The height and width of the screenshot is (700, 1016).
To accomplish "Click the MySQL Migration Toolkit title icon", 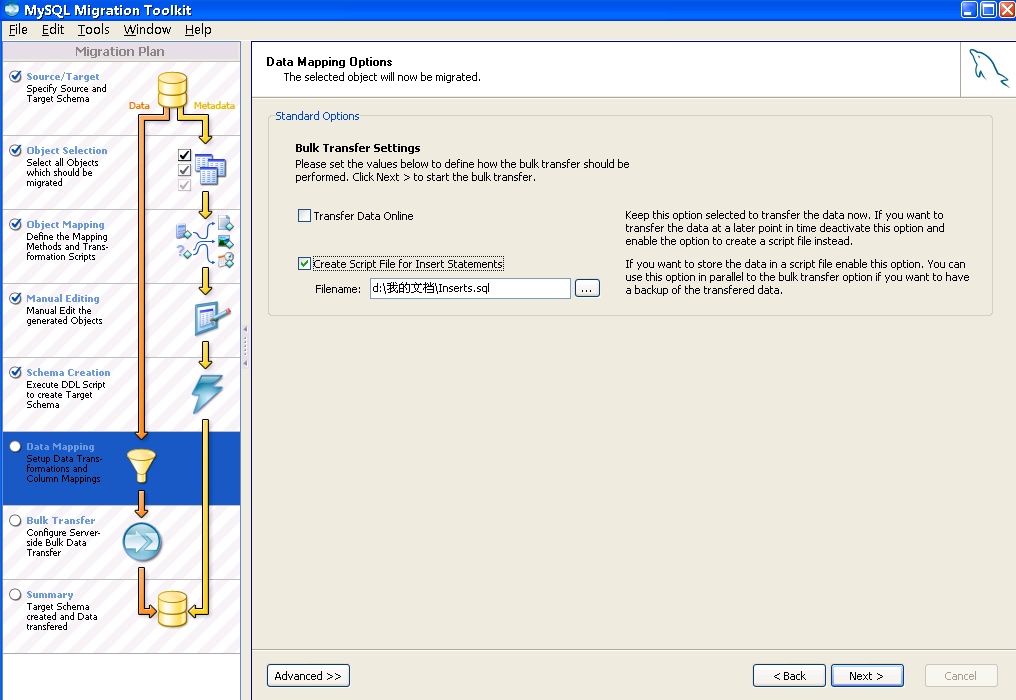I will (x=12, y=10).
